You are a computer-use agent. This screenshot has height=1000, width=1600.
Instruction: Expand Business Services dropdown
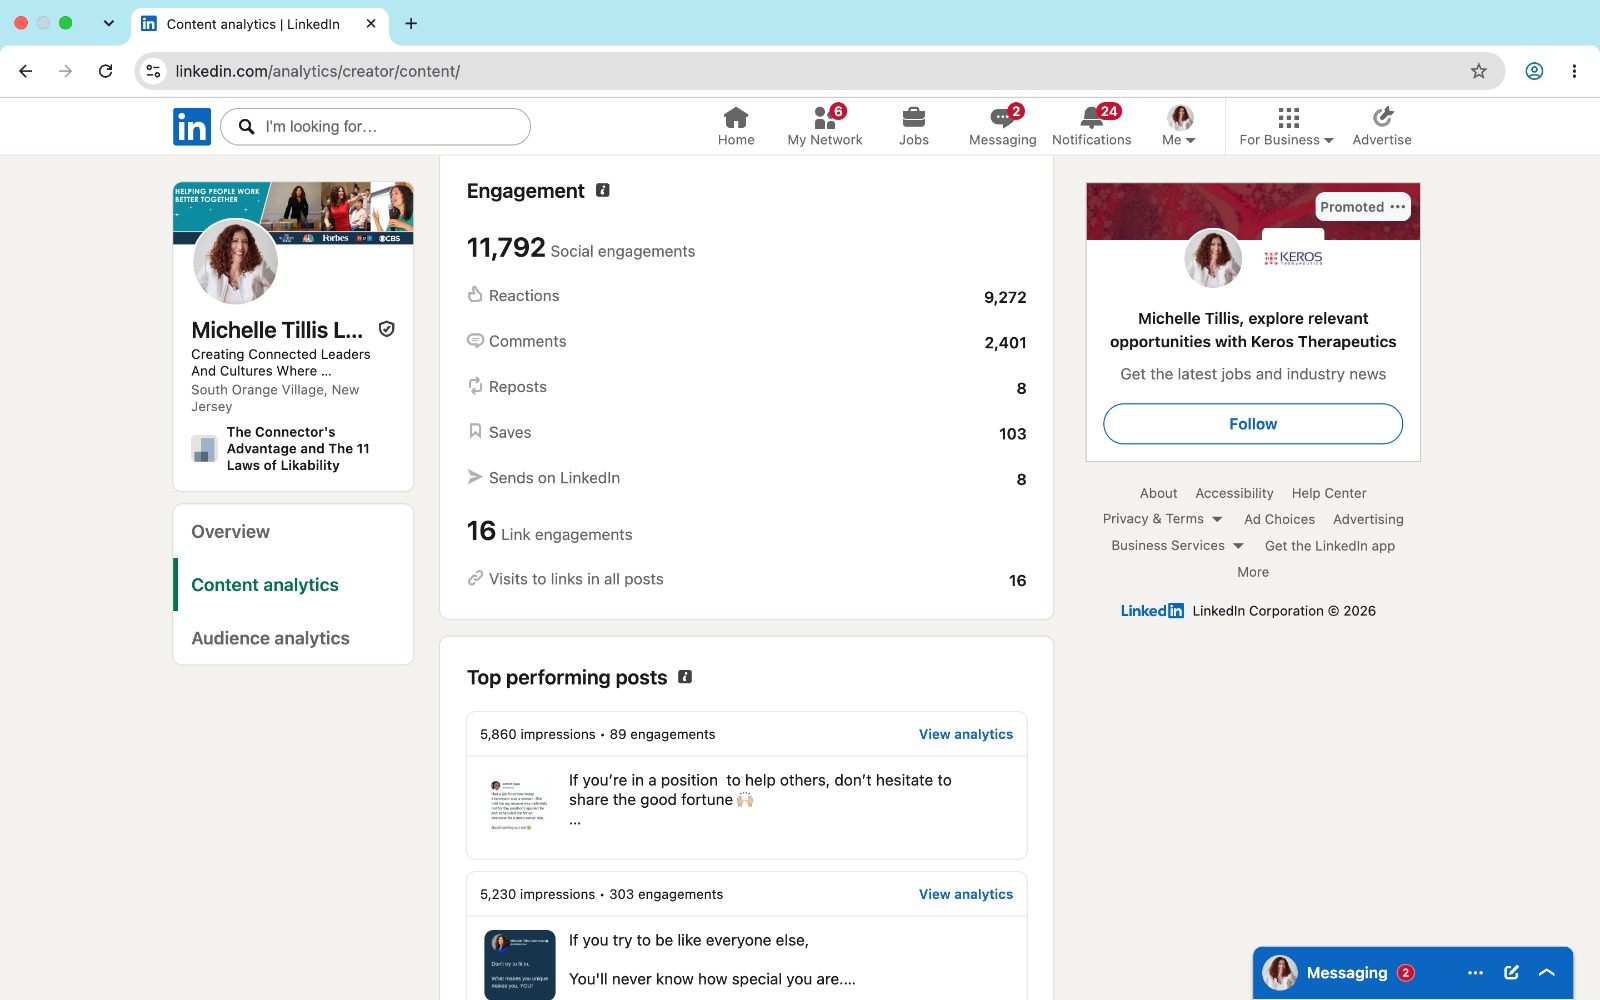point(1177,545)
